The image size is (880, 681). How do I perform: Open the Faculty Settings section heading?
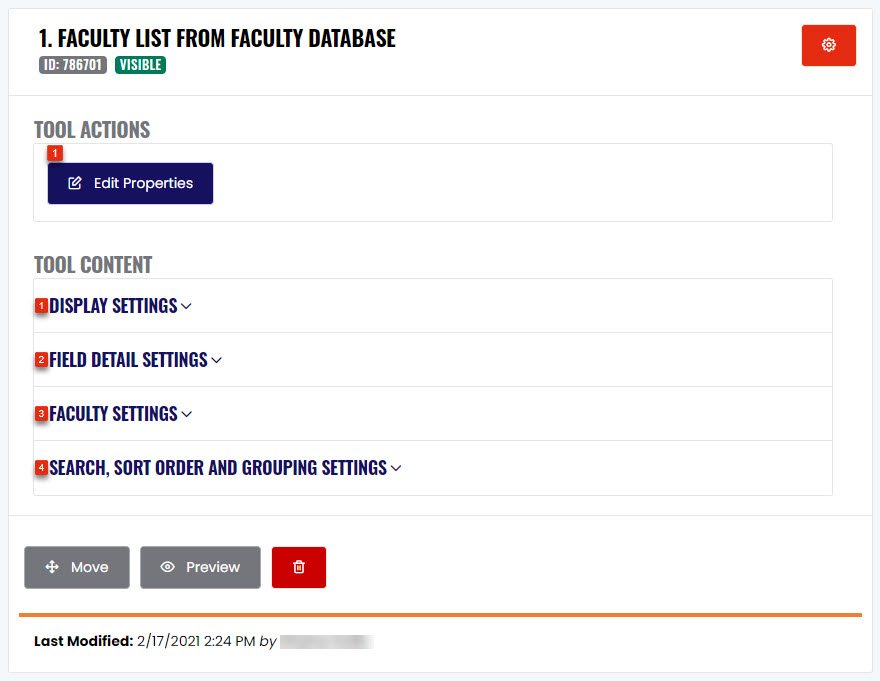[x=113, y=414]
